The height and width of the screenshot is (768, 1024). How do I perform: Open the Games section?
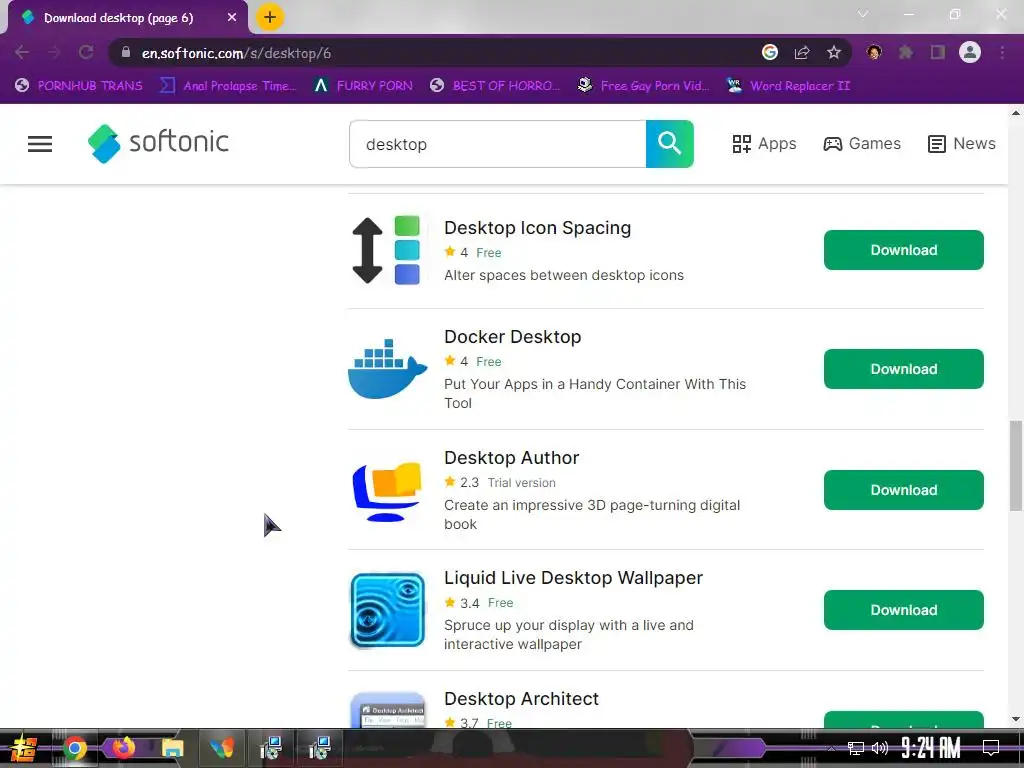862,144
